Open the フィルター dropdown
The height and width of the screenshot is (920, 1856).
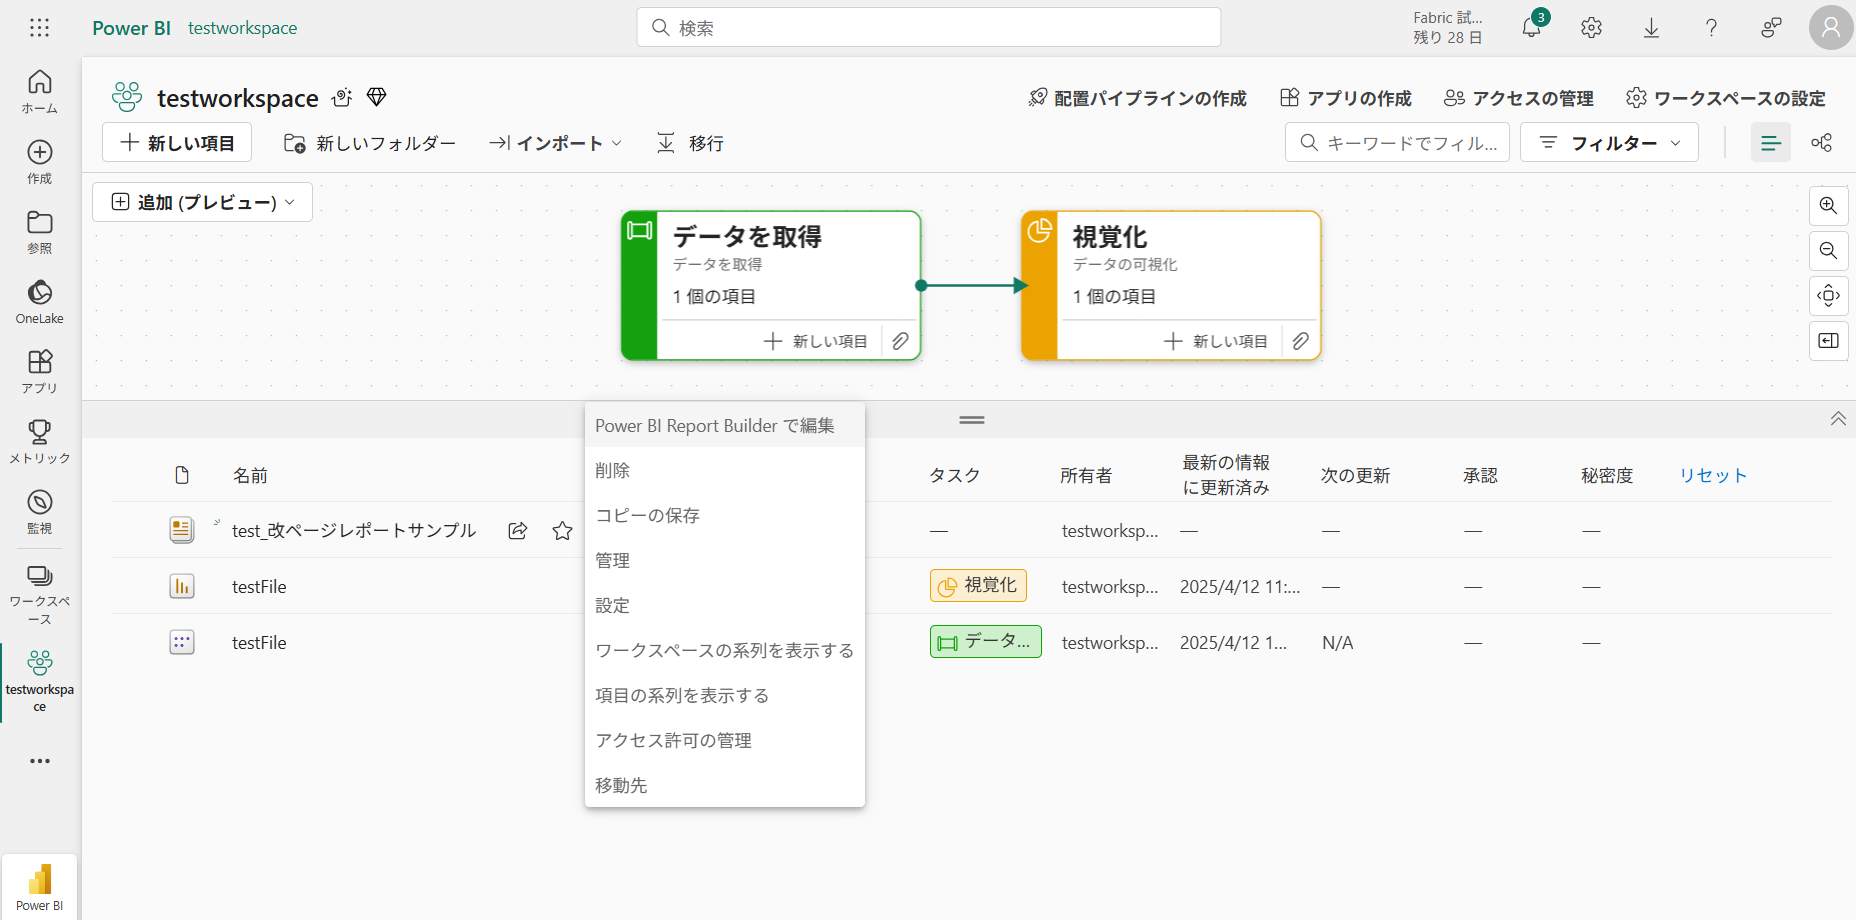pyautogui.click(x=1609, y=143)
